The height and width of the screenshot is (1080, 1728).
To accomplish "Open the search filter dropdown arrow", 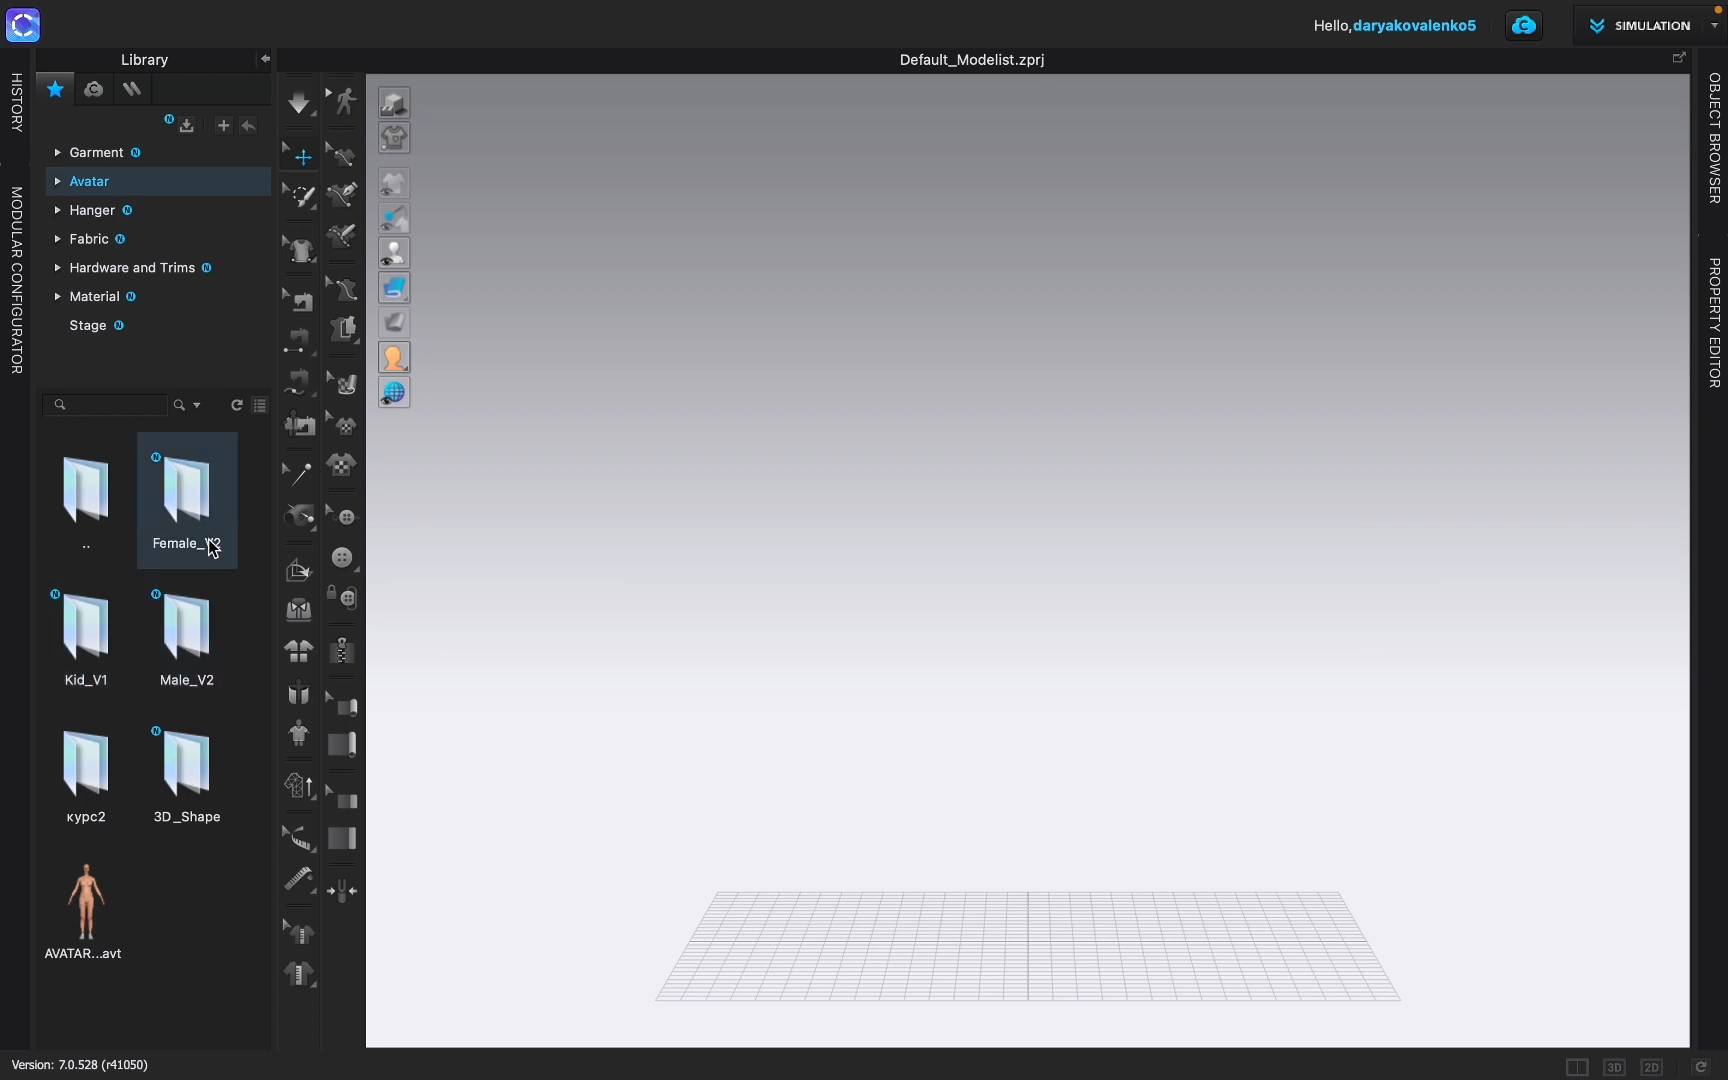I will (x=197, y=405).
